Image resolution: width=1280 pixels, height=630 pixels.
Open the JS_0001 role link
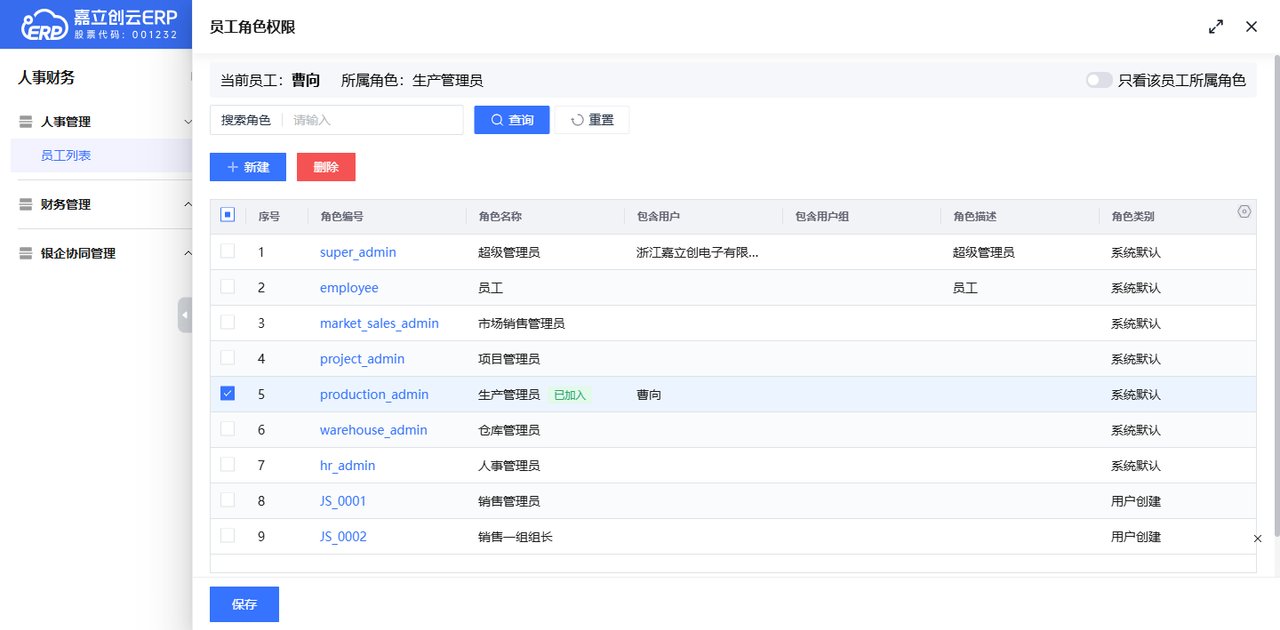coord(343,501)
